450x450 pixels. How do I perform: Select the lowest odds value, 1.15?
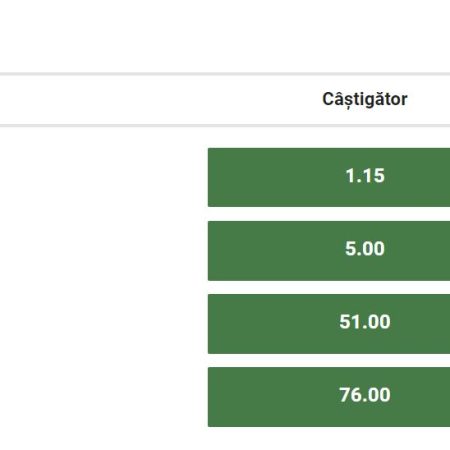[329, 177]
